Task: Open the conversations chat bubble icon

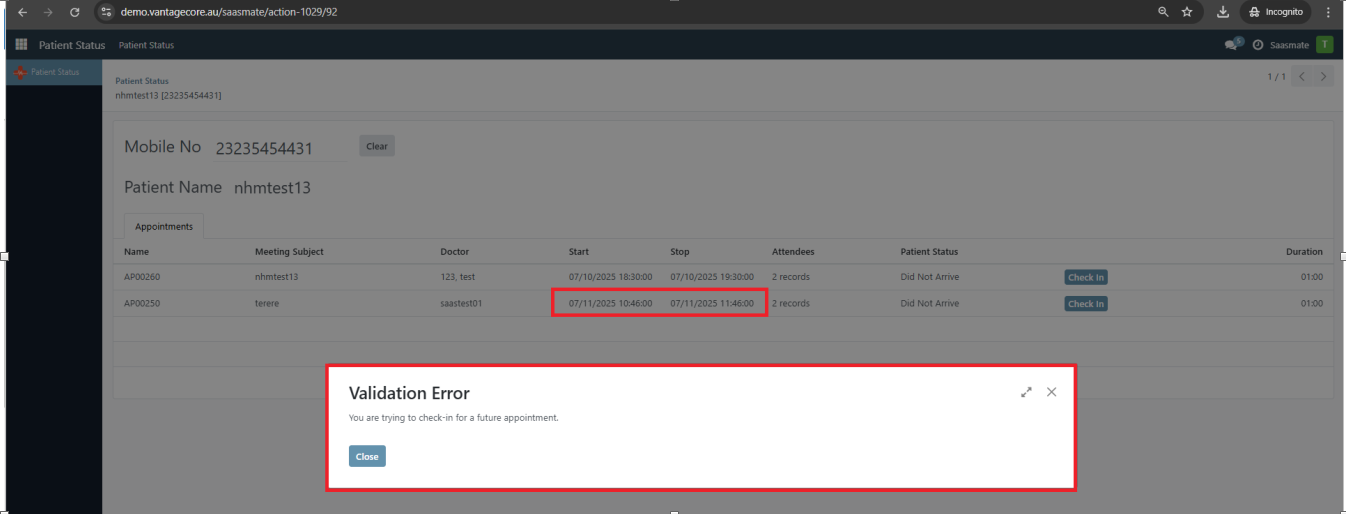Action: pyautogui.click(x=1232, y=45)
